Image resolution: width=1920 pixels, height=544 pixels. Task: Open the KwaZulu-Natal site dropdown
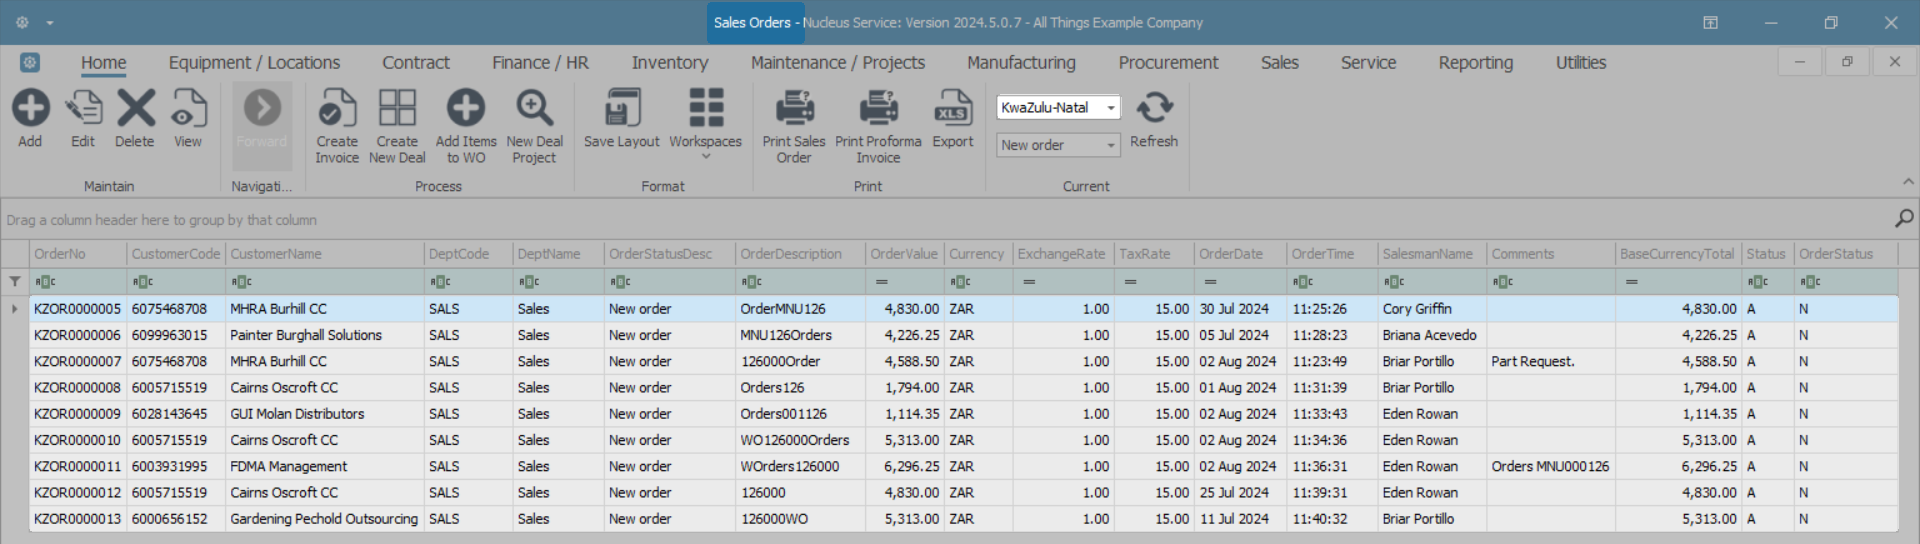click(1110, 108)
